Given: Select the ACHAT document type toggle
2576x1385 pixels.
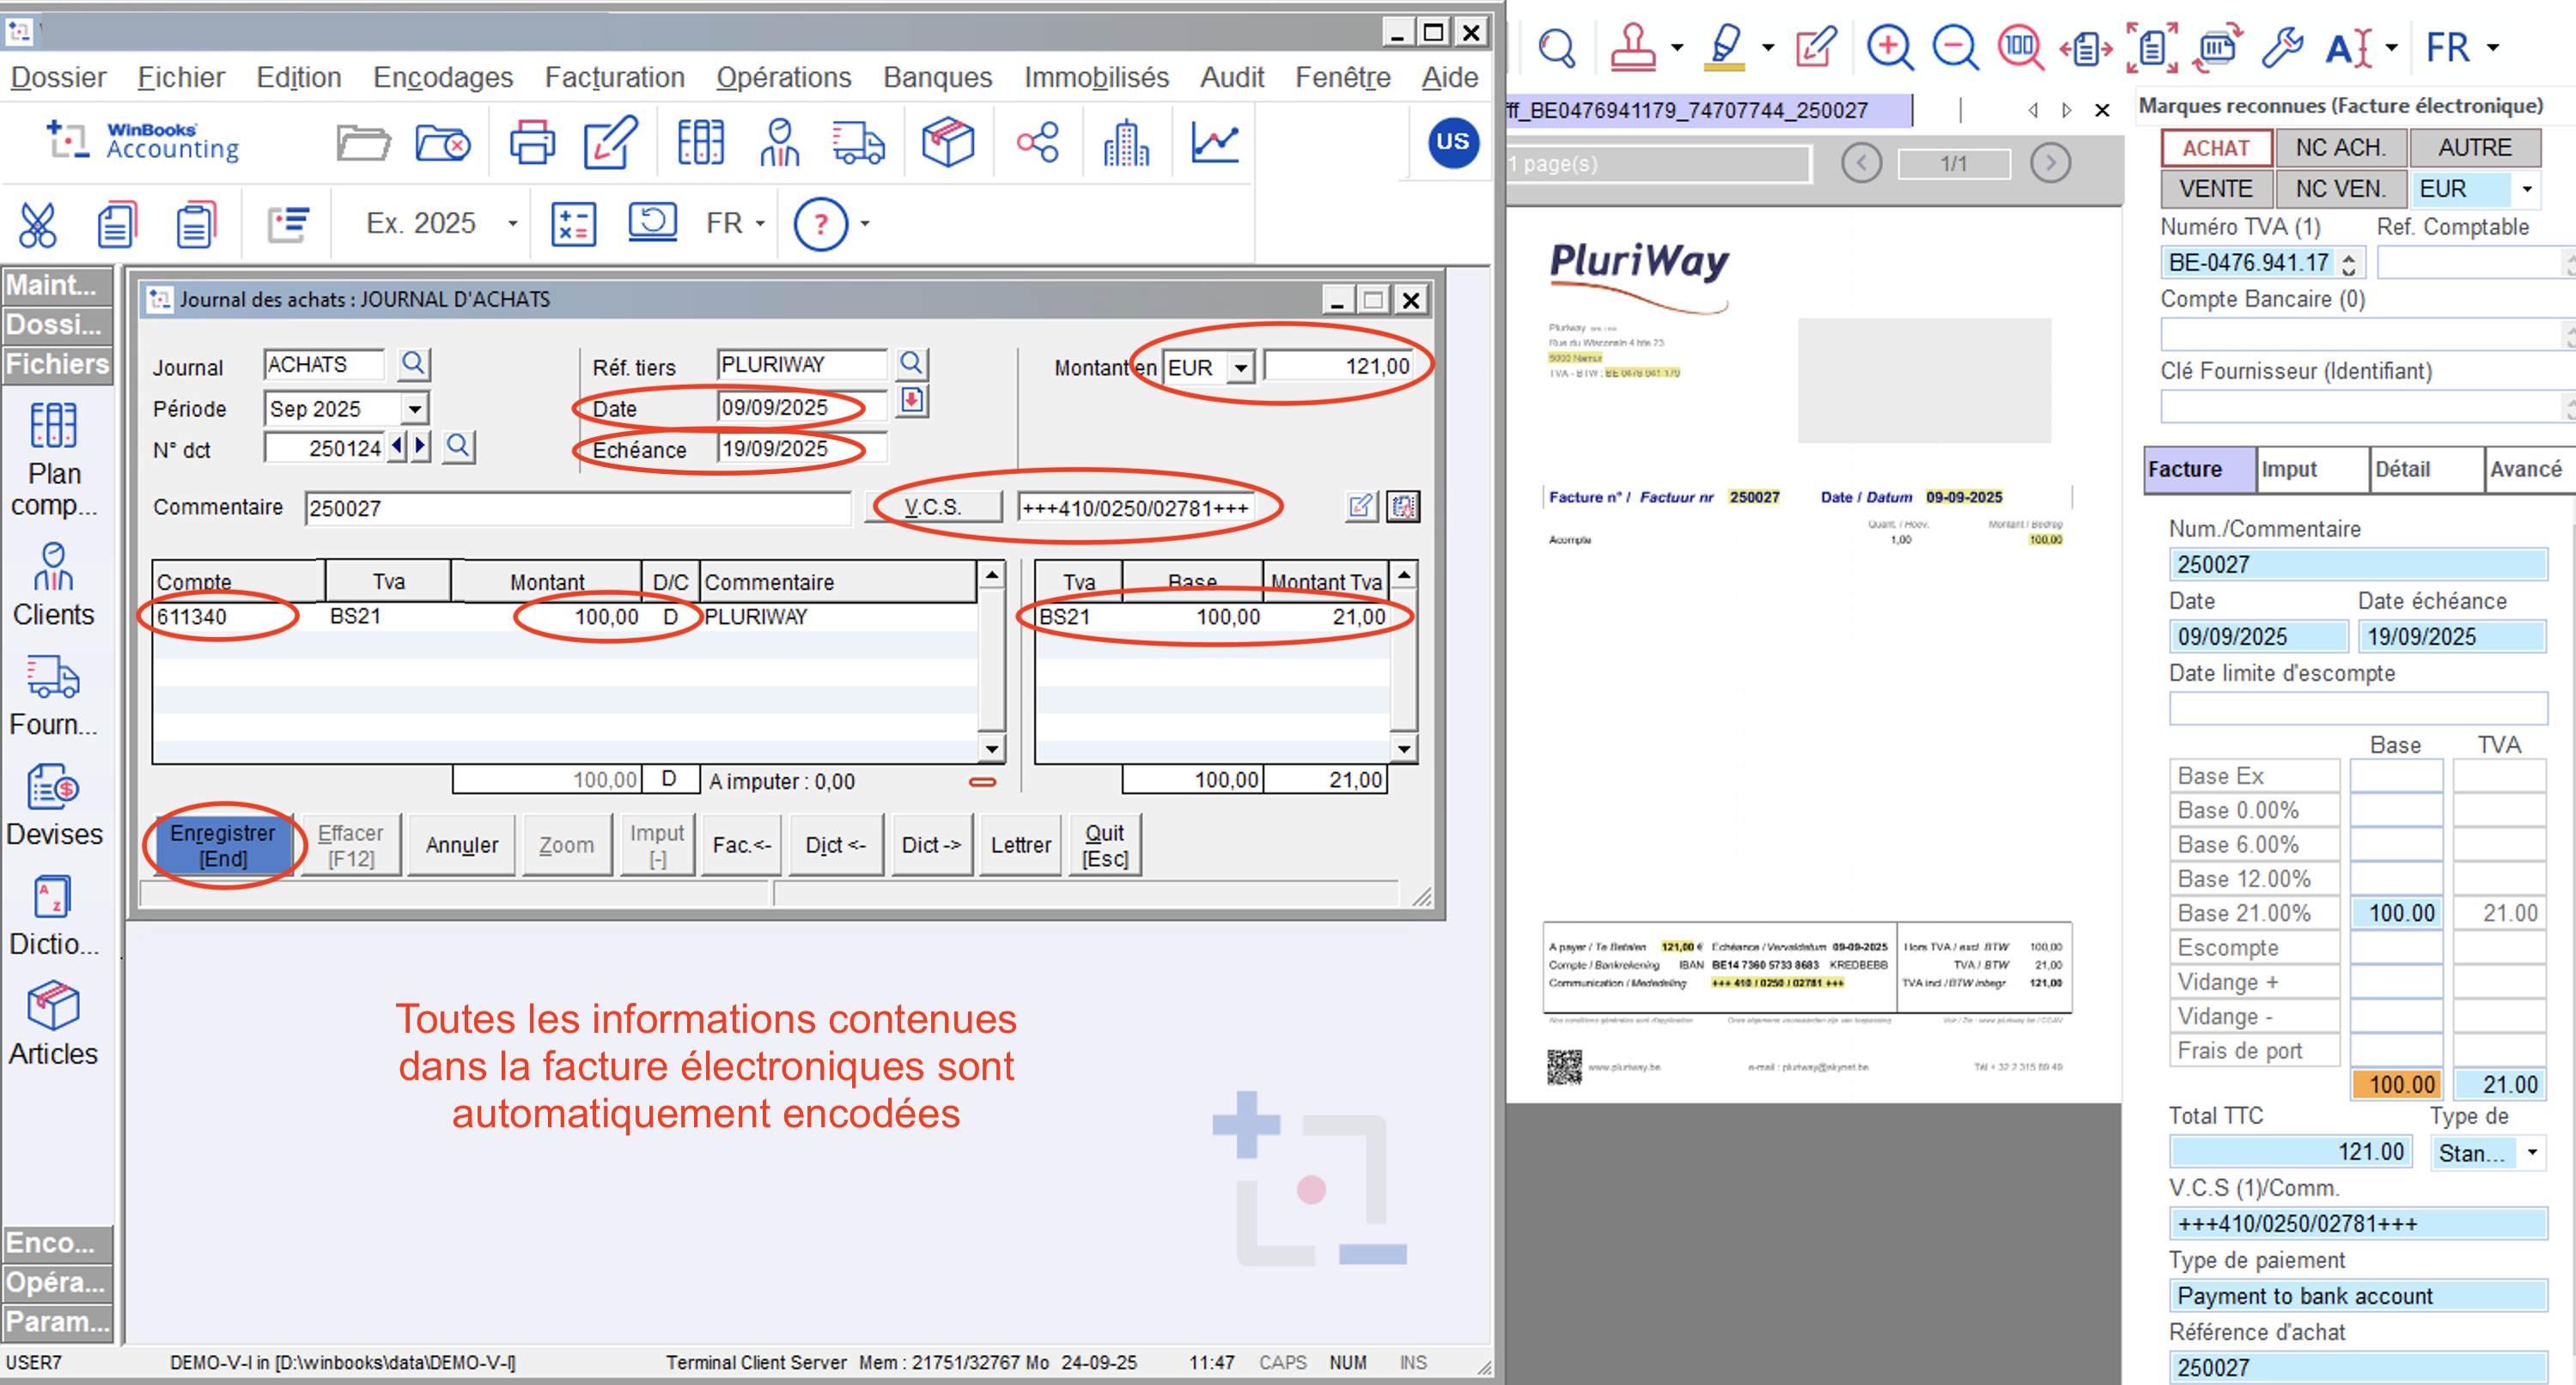Looking at the screenshot, I should (x=2215, y=148).
